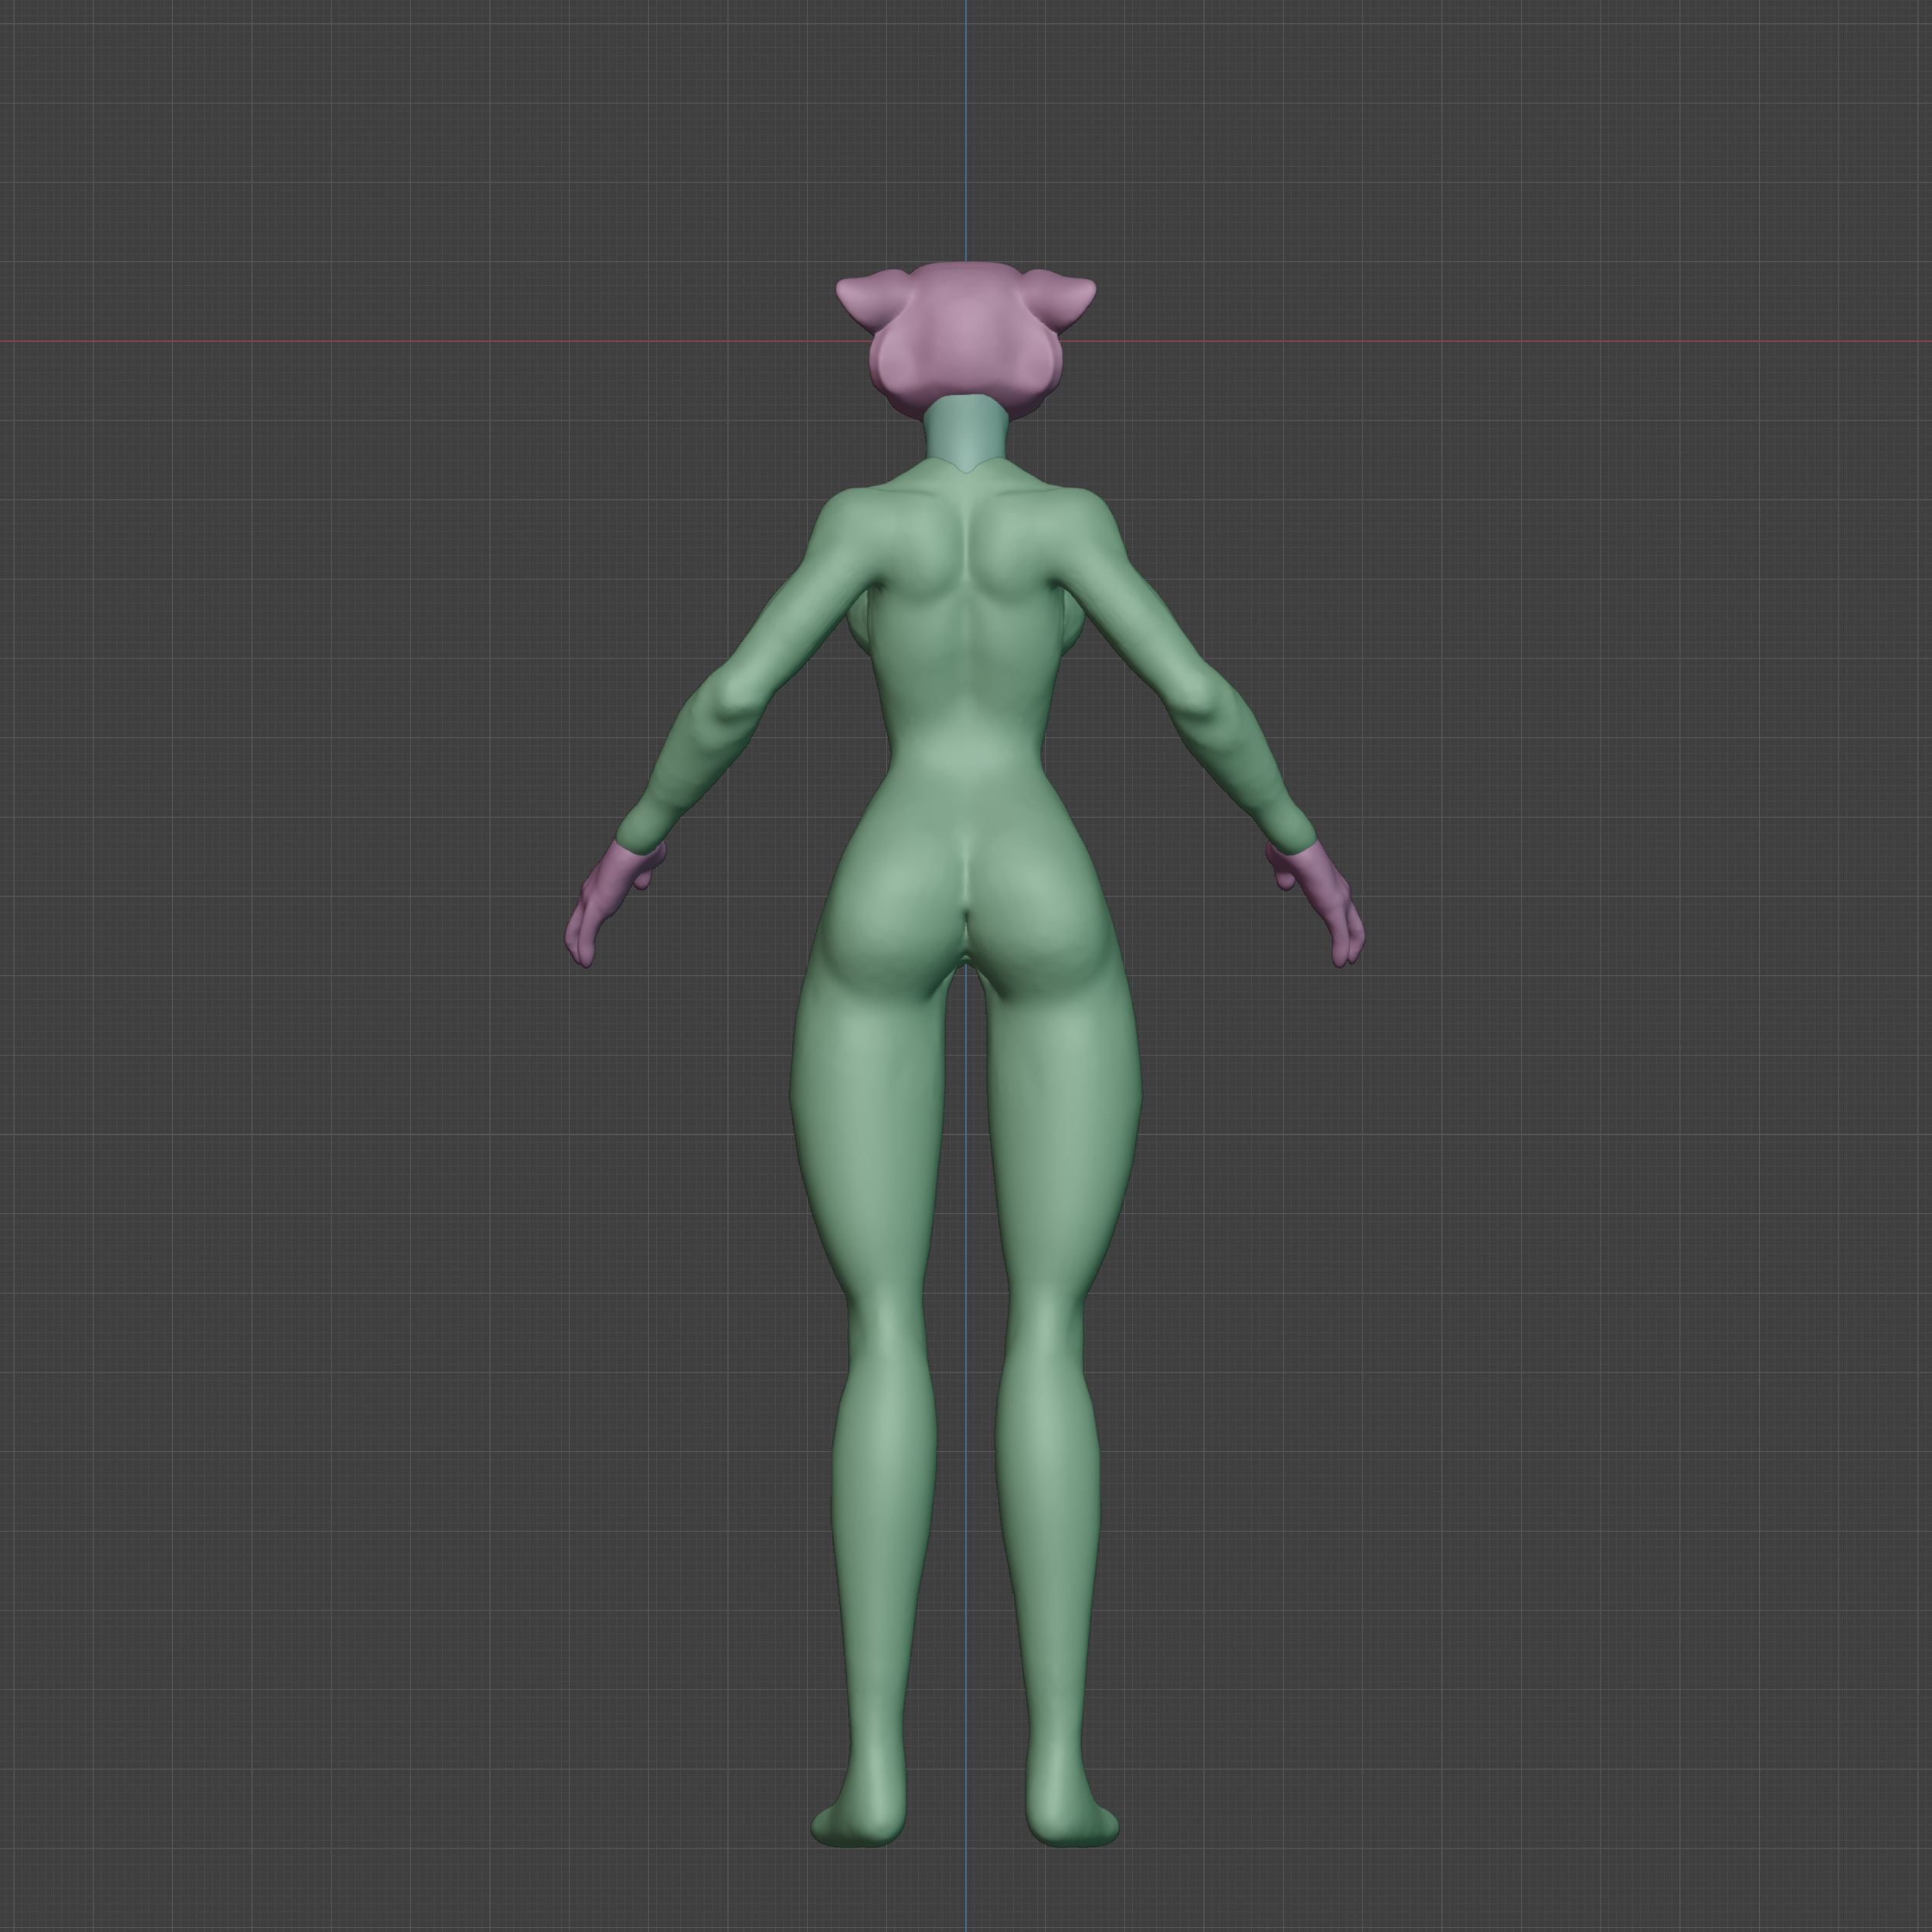
Task: Click the teal neck segment
Action: [965, 428]
